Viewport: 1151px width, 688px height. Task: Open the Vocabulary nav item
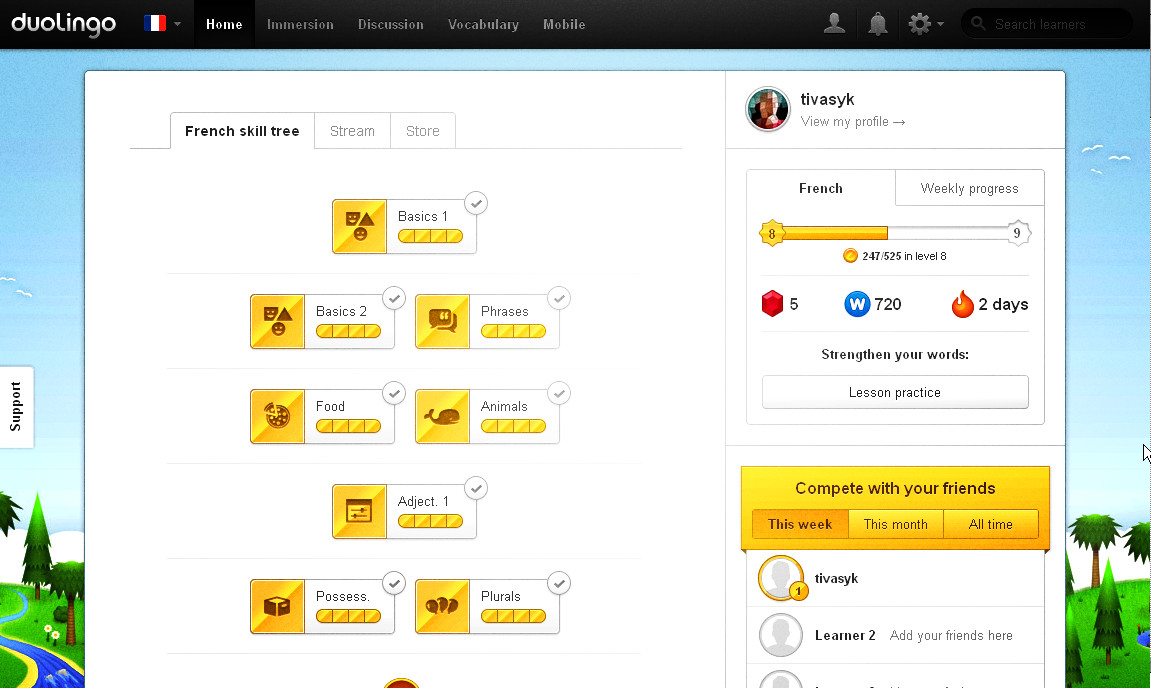(x=483, y=24)
